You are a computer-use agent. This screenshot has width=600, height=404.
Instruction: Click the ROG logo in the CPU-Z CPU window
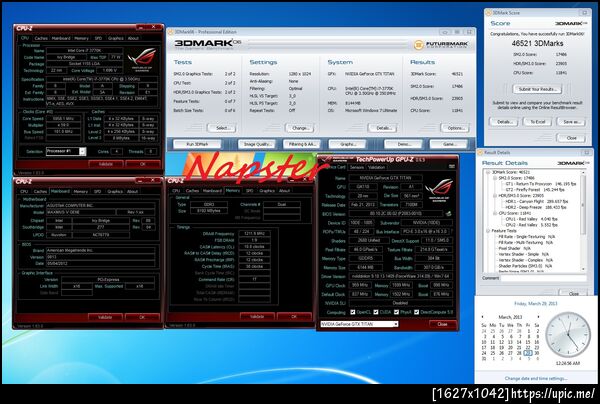coord(142,60)
